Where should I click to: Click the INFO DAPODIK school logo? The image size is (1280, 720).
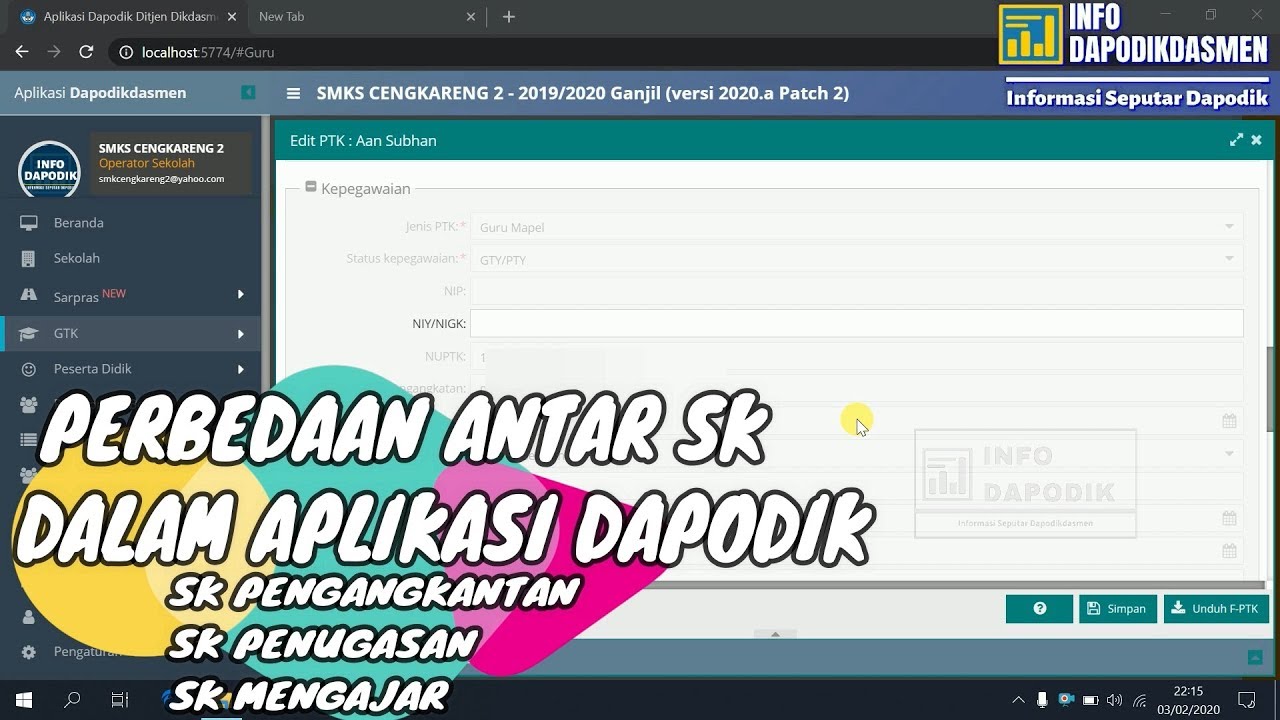(49, 169)
